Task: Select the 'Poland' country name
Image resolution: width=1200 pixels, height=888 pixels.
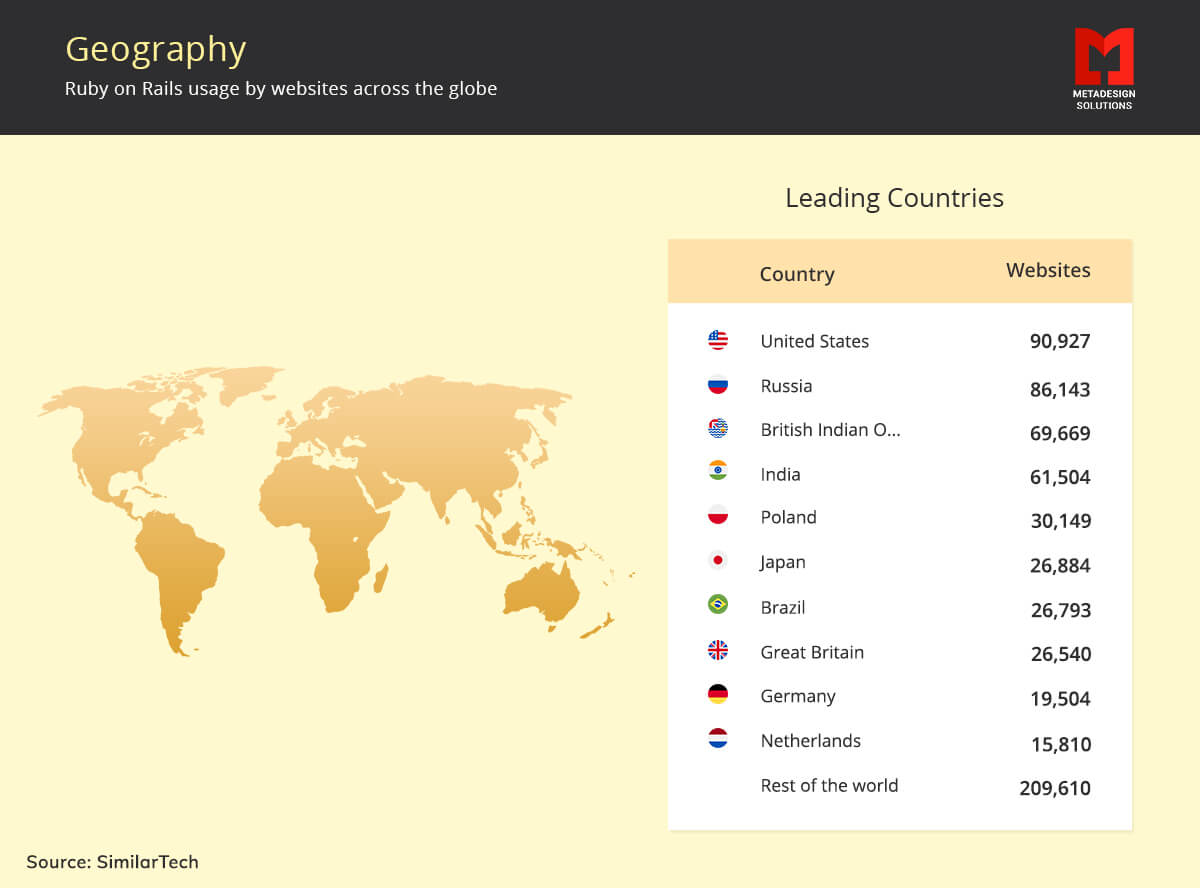Action: (788, 517)
